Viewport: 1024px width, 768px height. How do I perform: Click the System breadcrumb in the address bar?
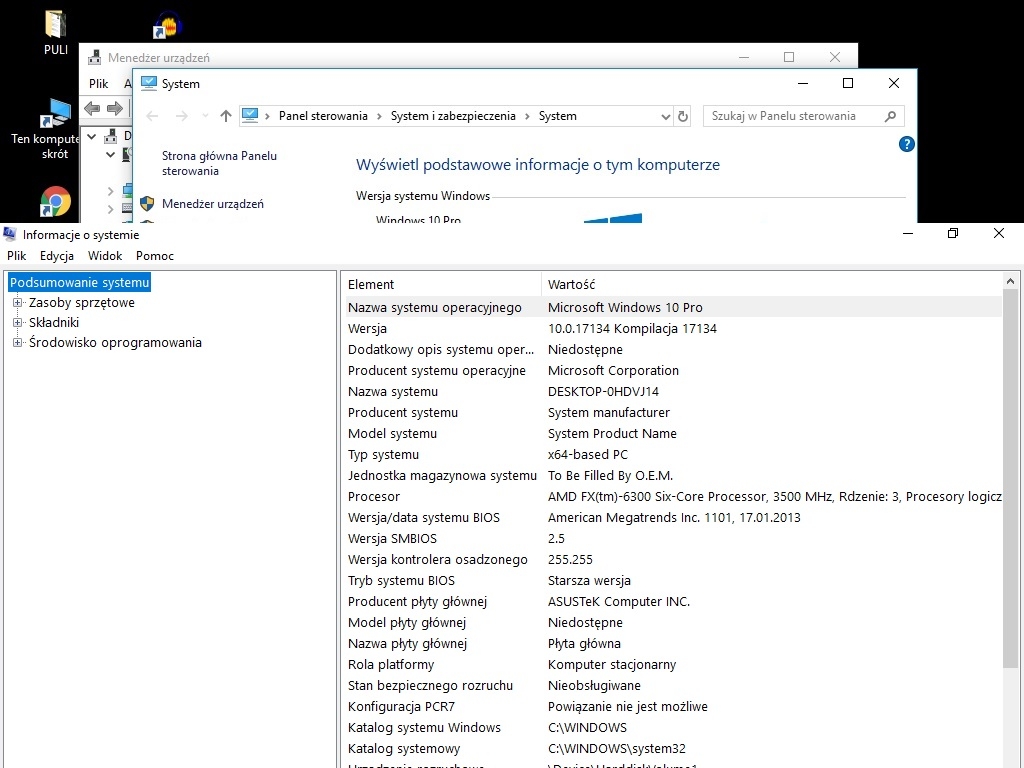[x=558, y=116]
